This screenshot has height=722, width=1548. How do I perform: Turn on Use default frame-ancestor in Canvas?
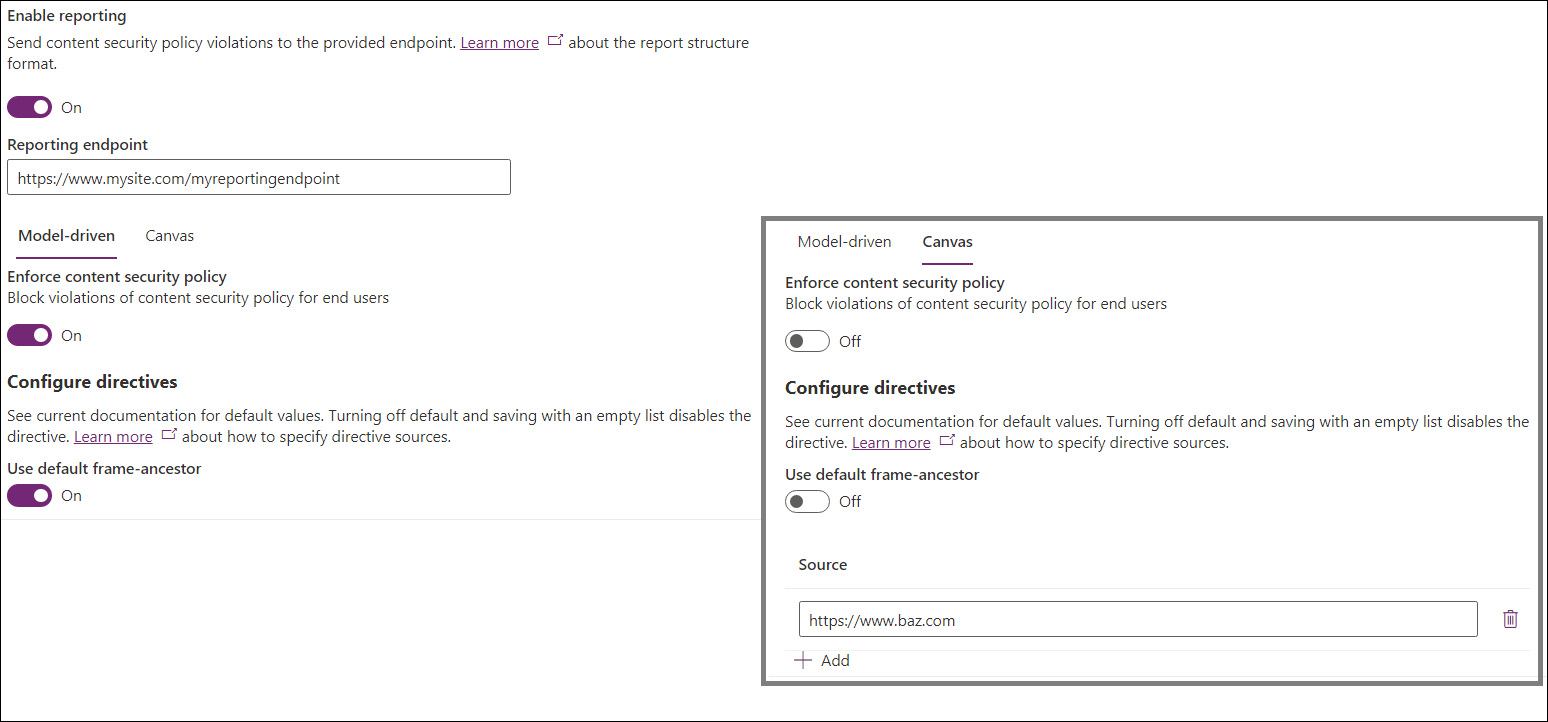(807, 501)
